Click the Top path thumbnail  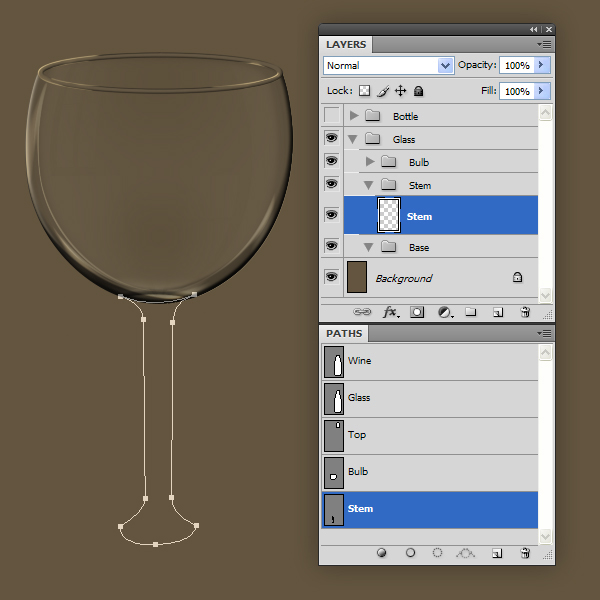(334, 436)
